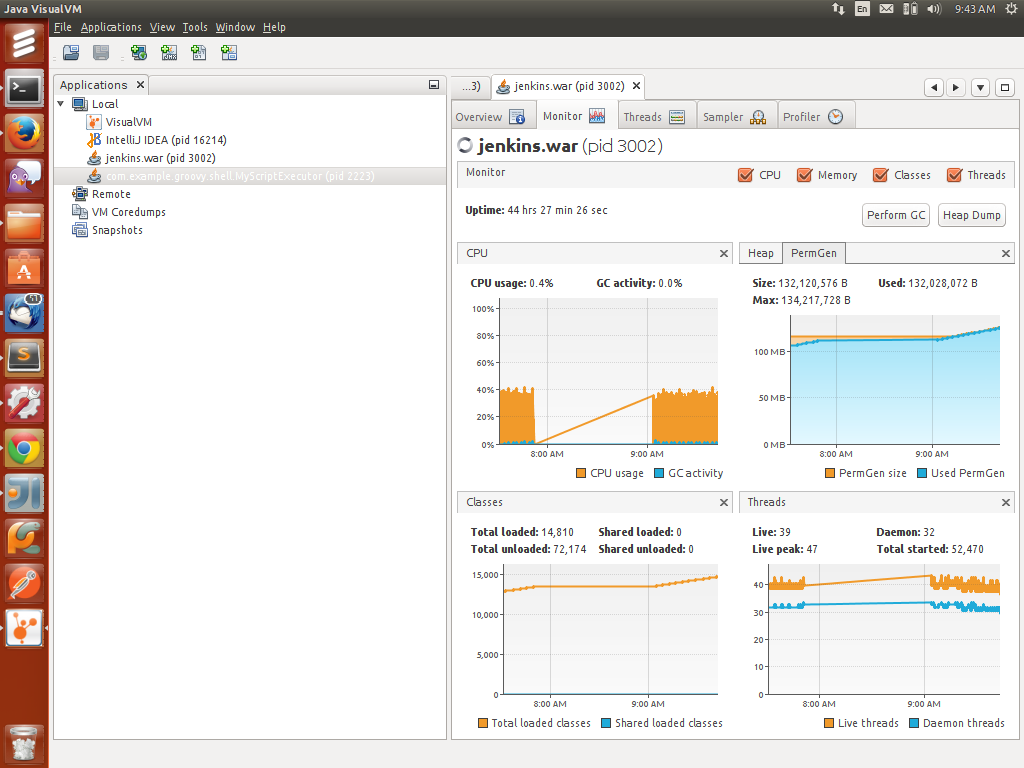Open the Sampler tab
The height and width of the screenshot is (768, 1024).
point(736,117)
